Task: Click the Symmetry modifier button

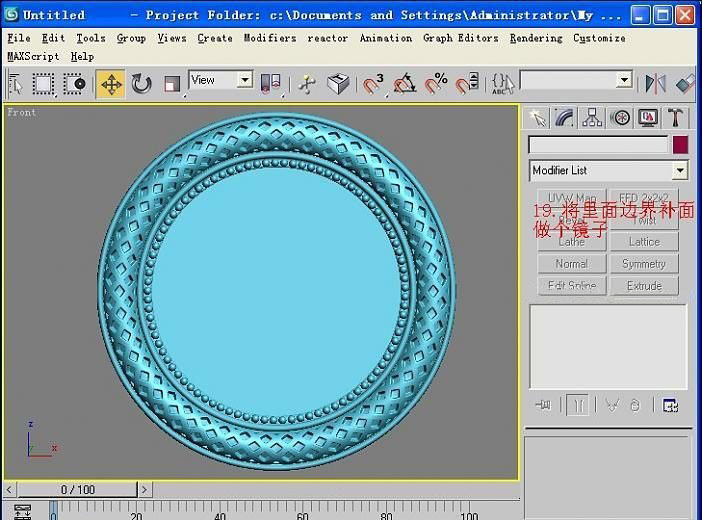Action: [644, 264]
